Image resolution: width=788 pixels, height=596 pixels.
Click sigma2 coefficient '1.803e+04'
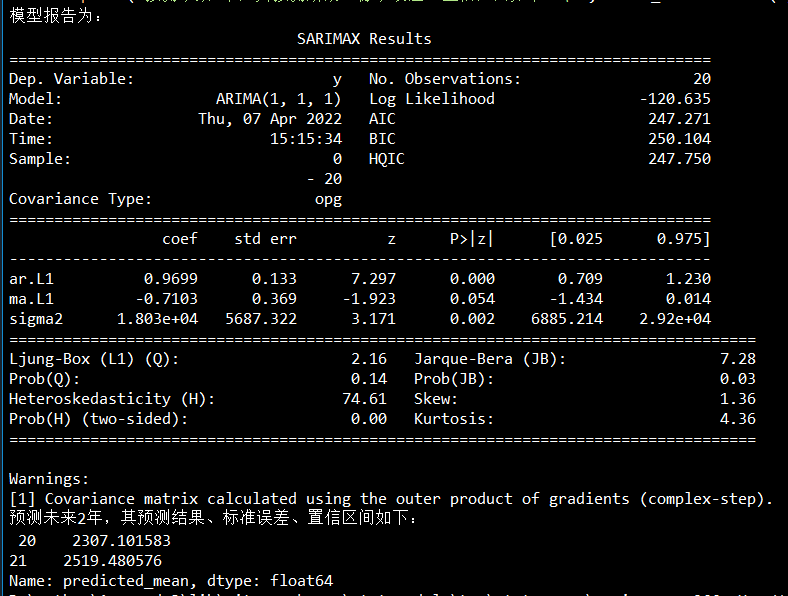pyautogui.click(x=157, y=319)
